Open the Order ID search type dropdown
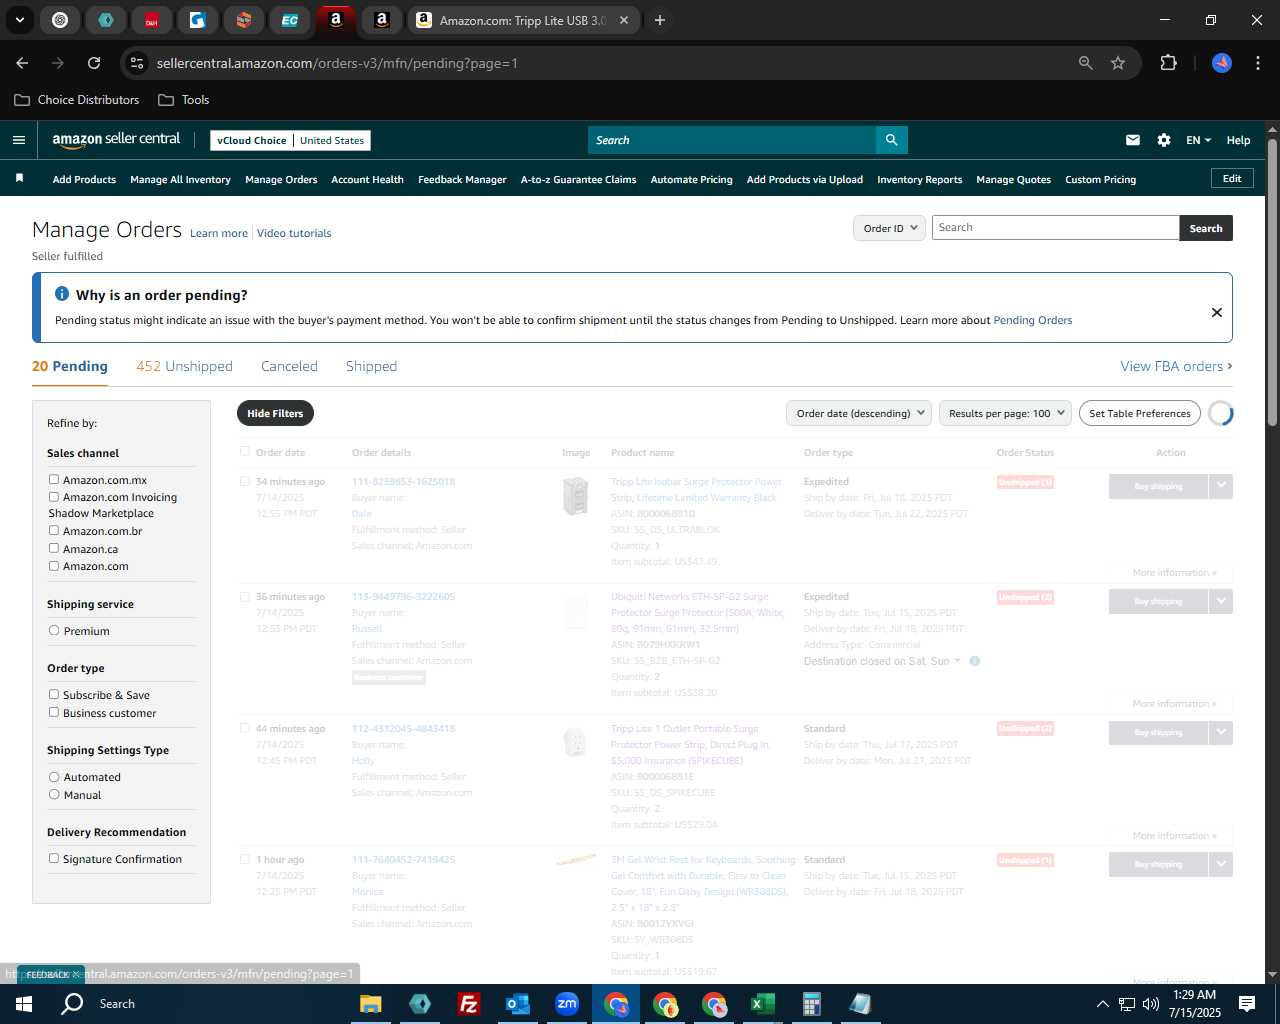This screenshot has width=1280, height=1024. click(x=889, y=228)
